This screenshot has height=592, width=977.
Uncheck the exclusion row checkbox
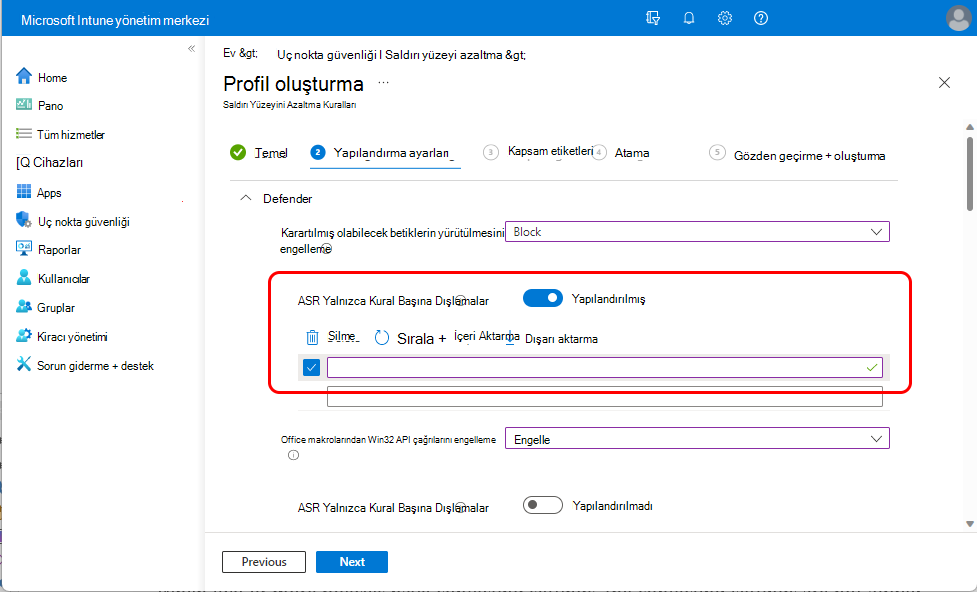point(312,368)
